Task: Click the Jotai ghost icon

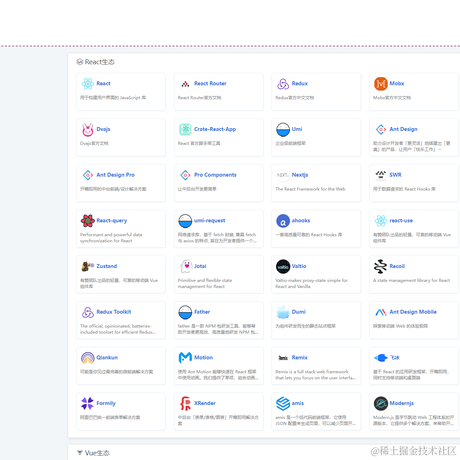Action: click(186, 266)
